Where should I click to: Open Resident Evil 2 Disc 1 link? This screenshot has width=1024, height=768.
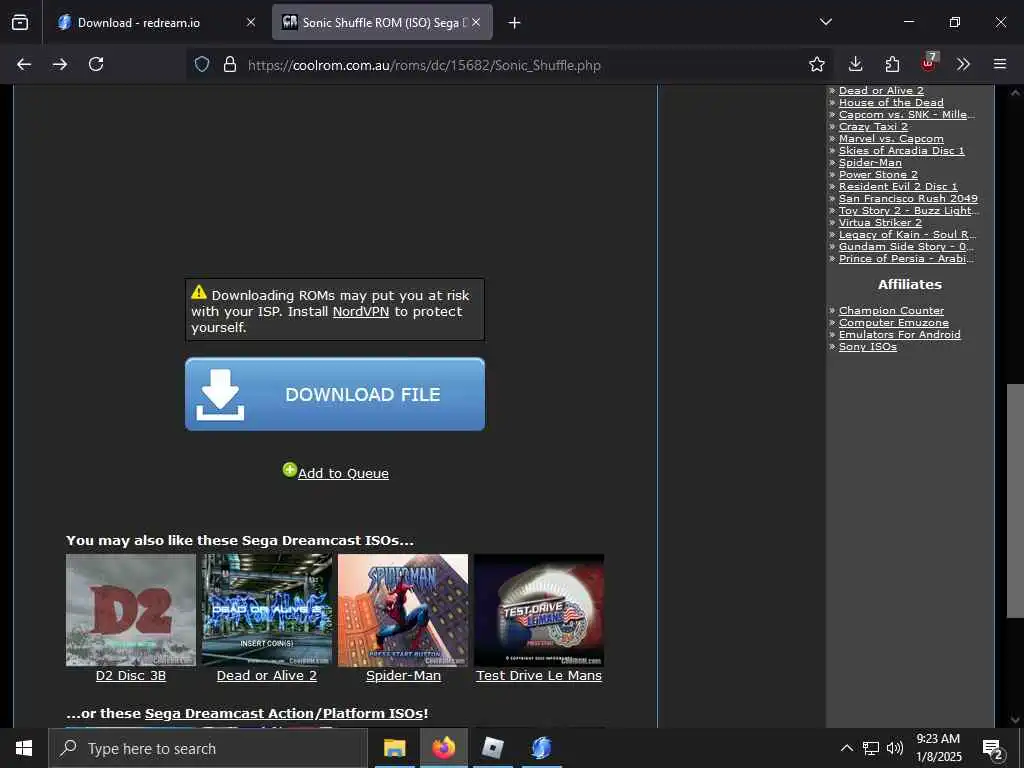click(x=898, y=186)
